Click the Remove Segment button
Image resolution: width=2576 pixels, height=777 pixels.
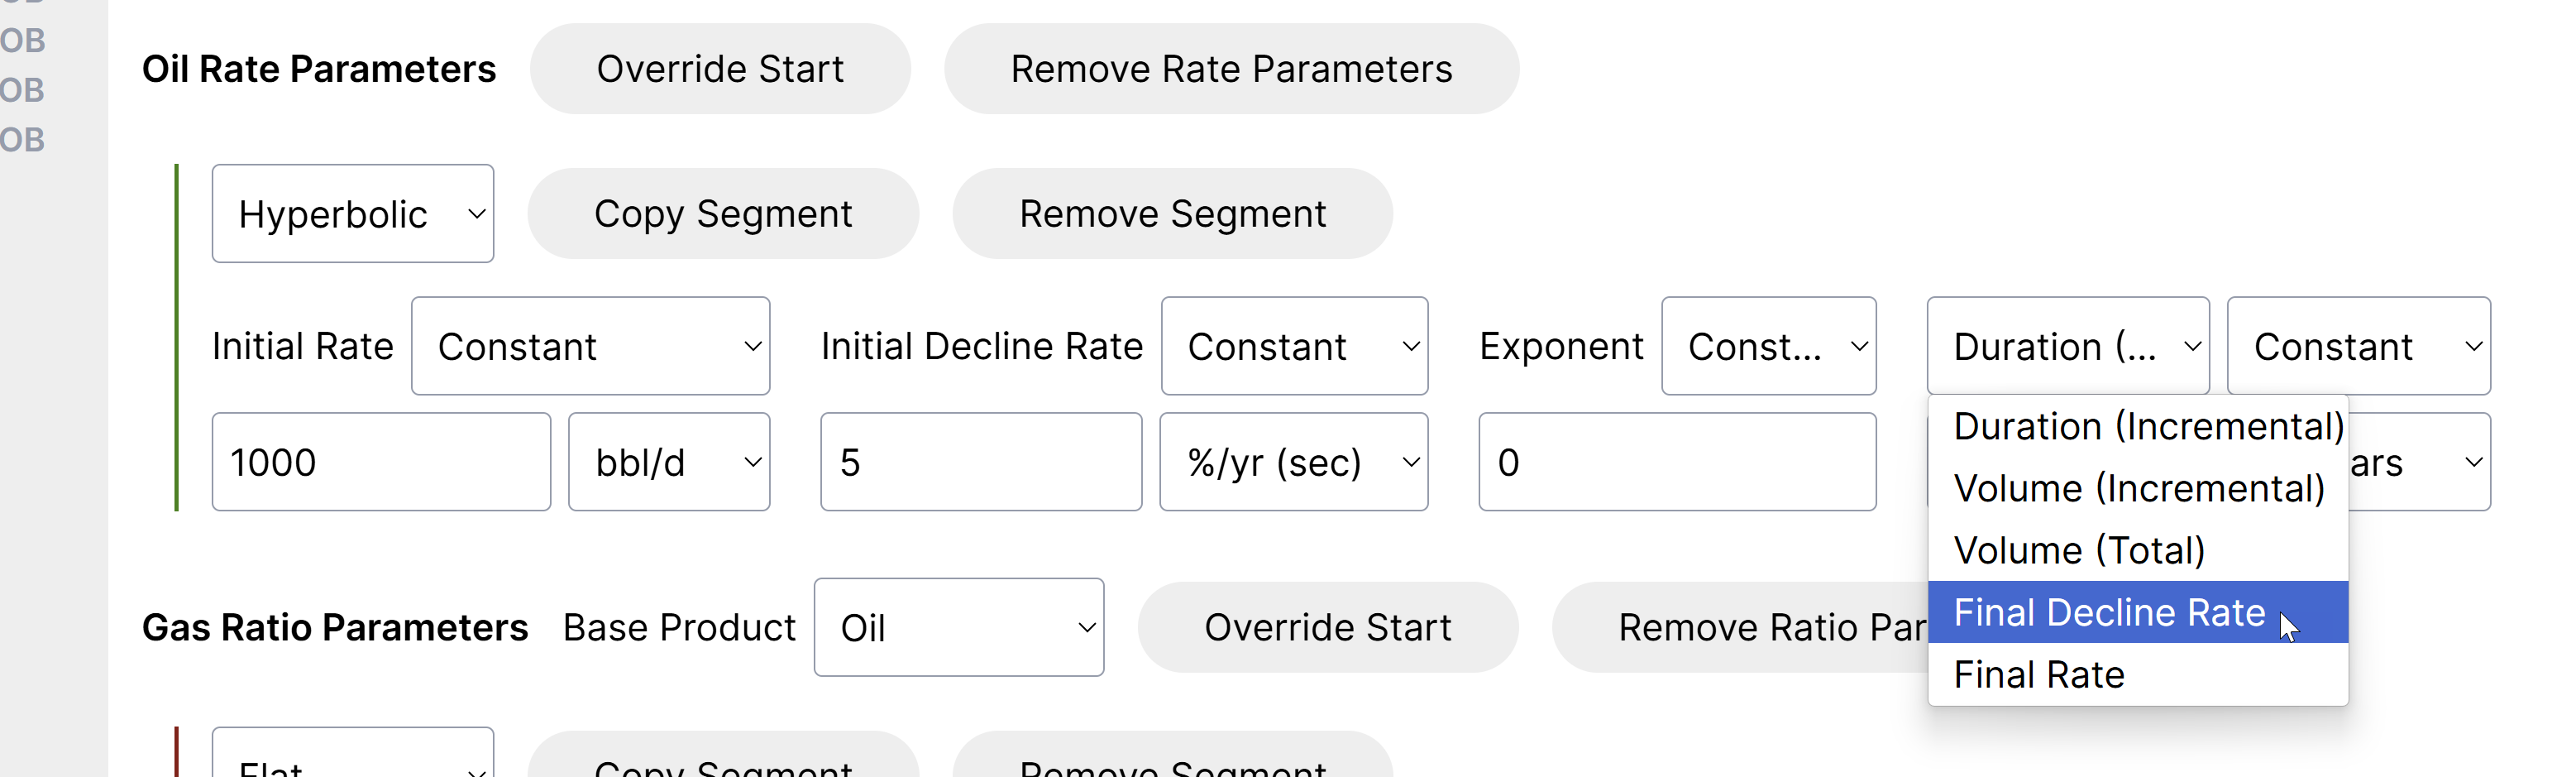coord(1171,214)
